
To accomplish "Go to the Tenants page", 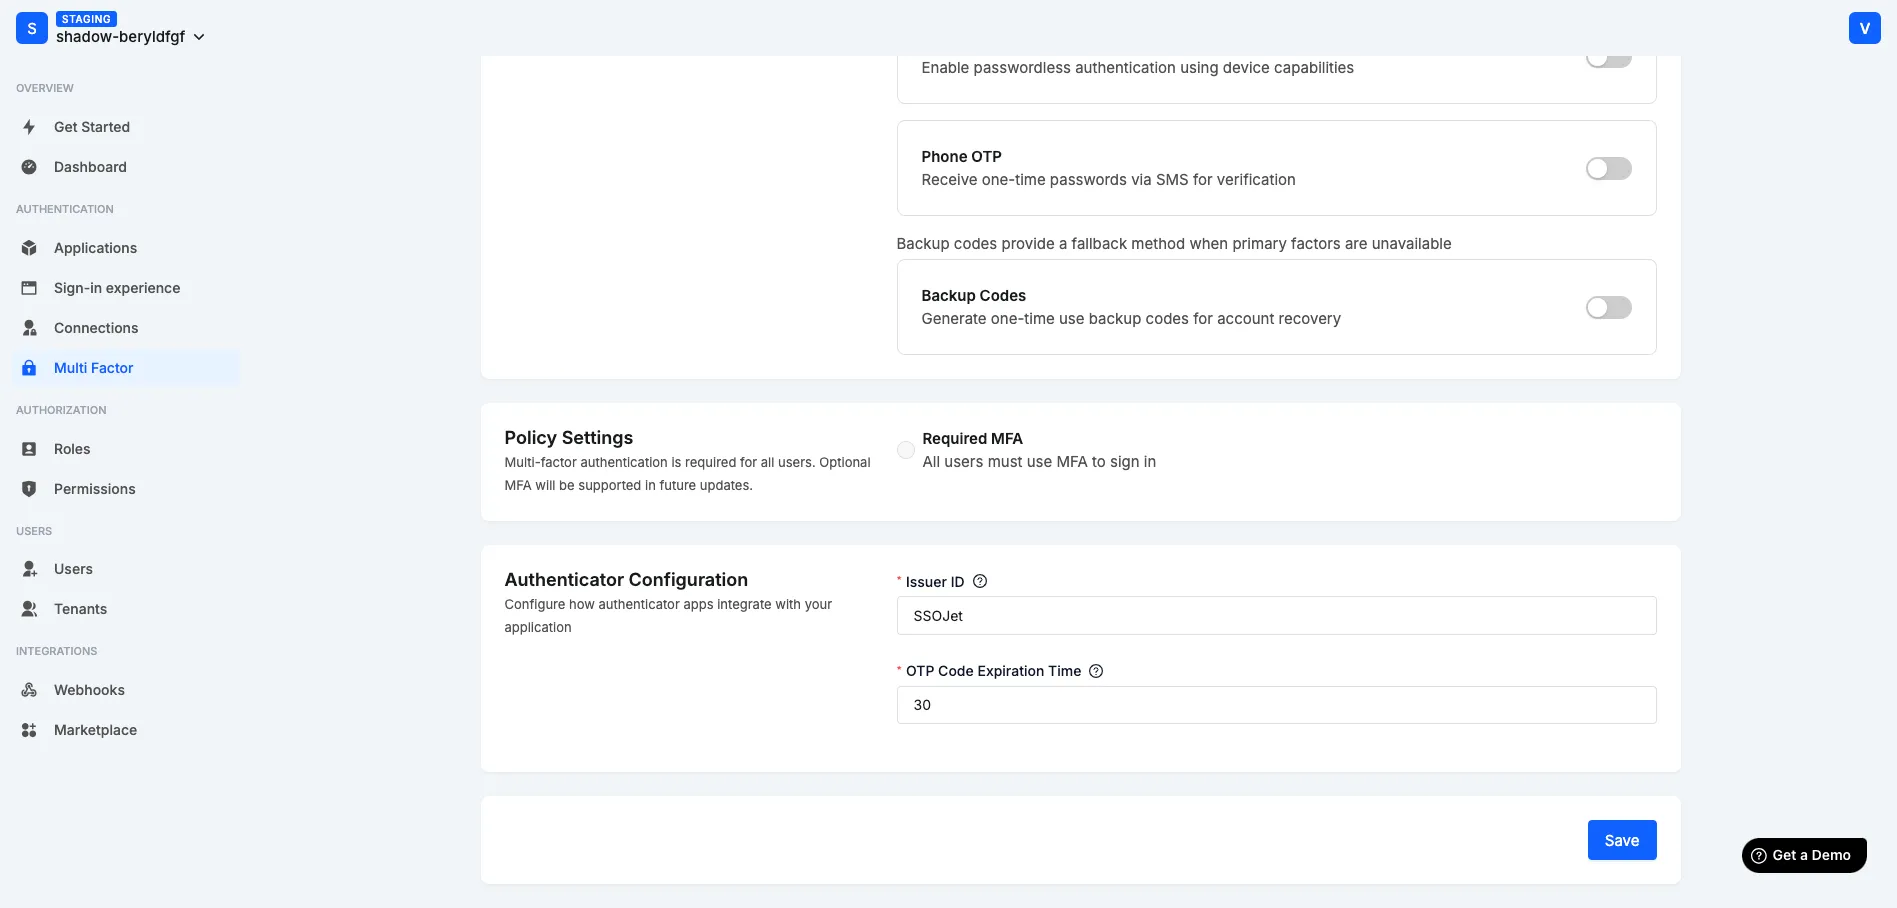I will tap(80, 608).
